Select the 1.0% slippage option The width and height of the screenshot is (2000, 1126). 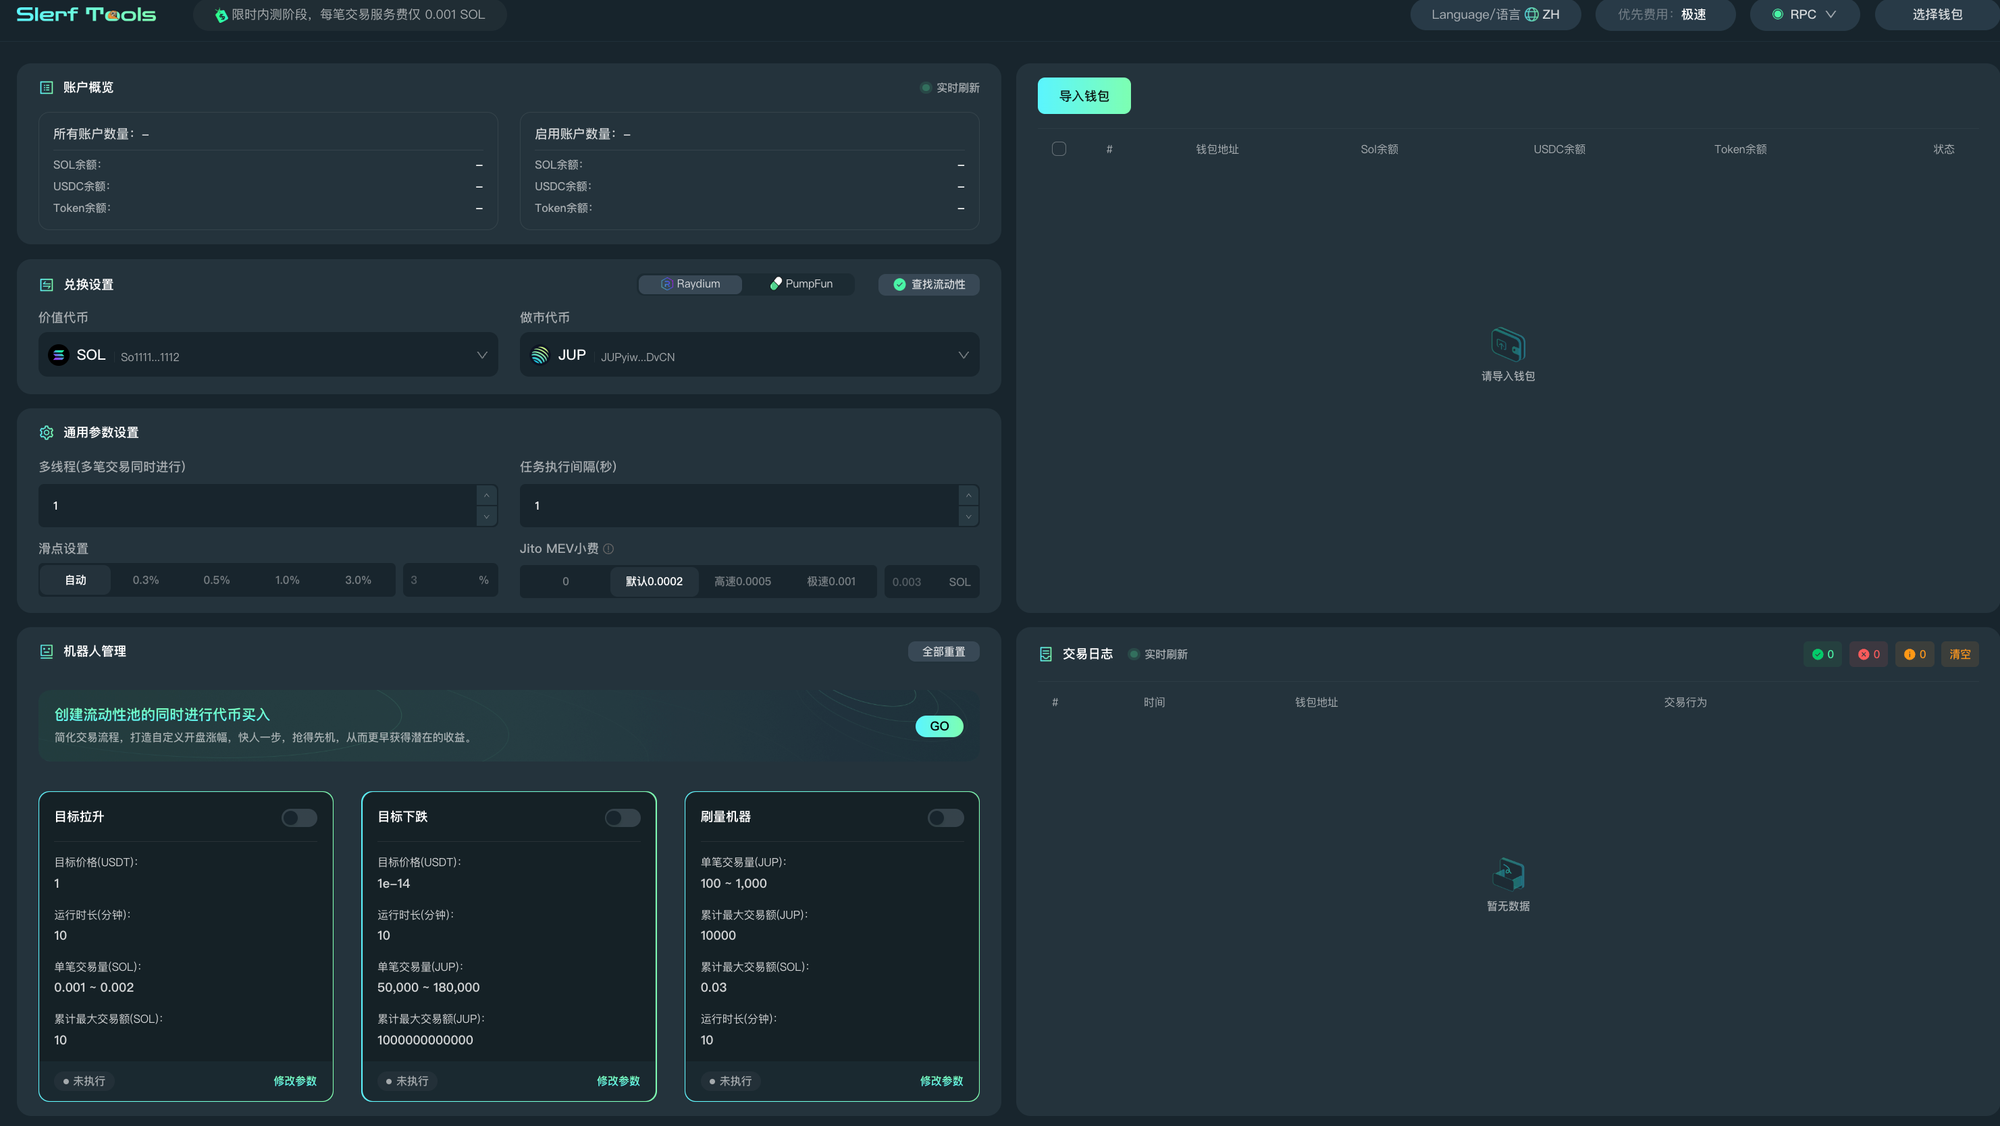click(287, 580)
